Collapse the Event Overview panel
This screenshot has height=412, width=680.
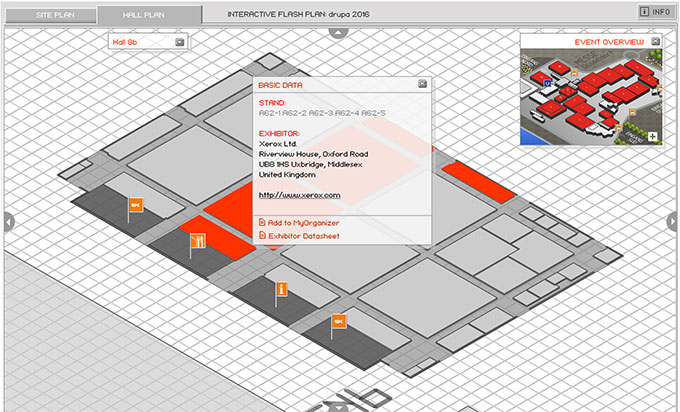coord(655,42)
